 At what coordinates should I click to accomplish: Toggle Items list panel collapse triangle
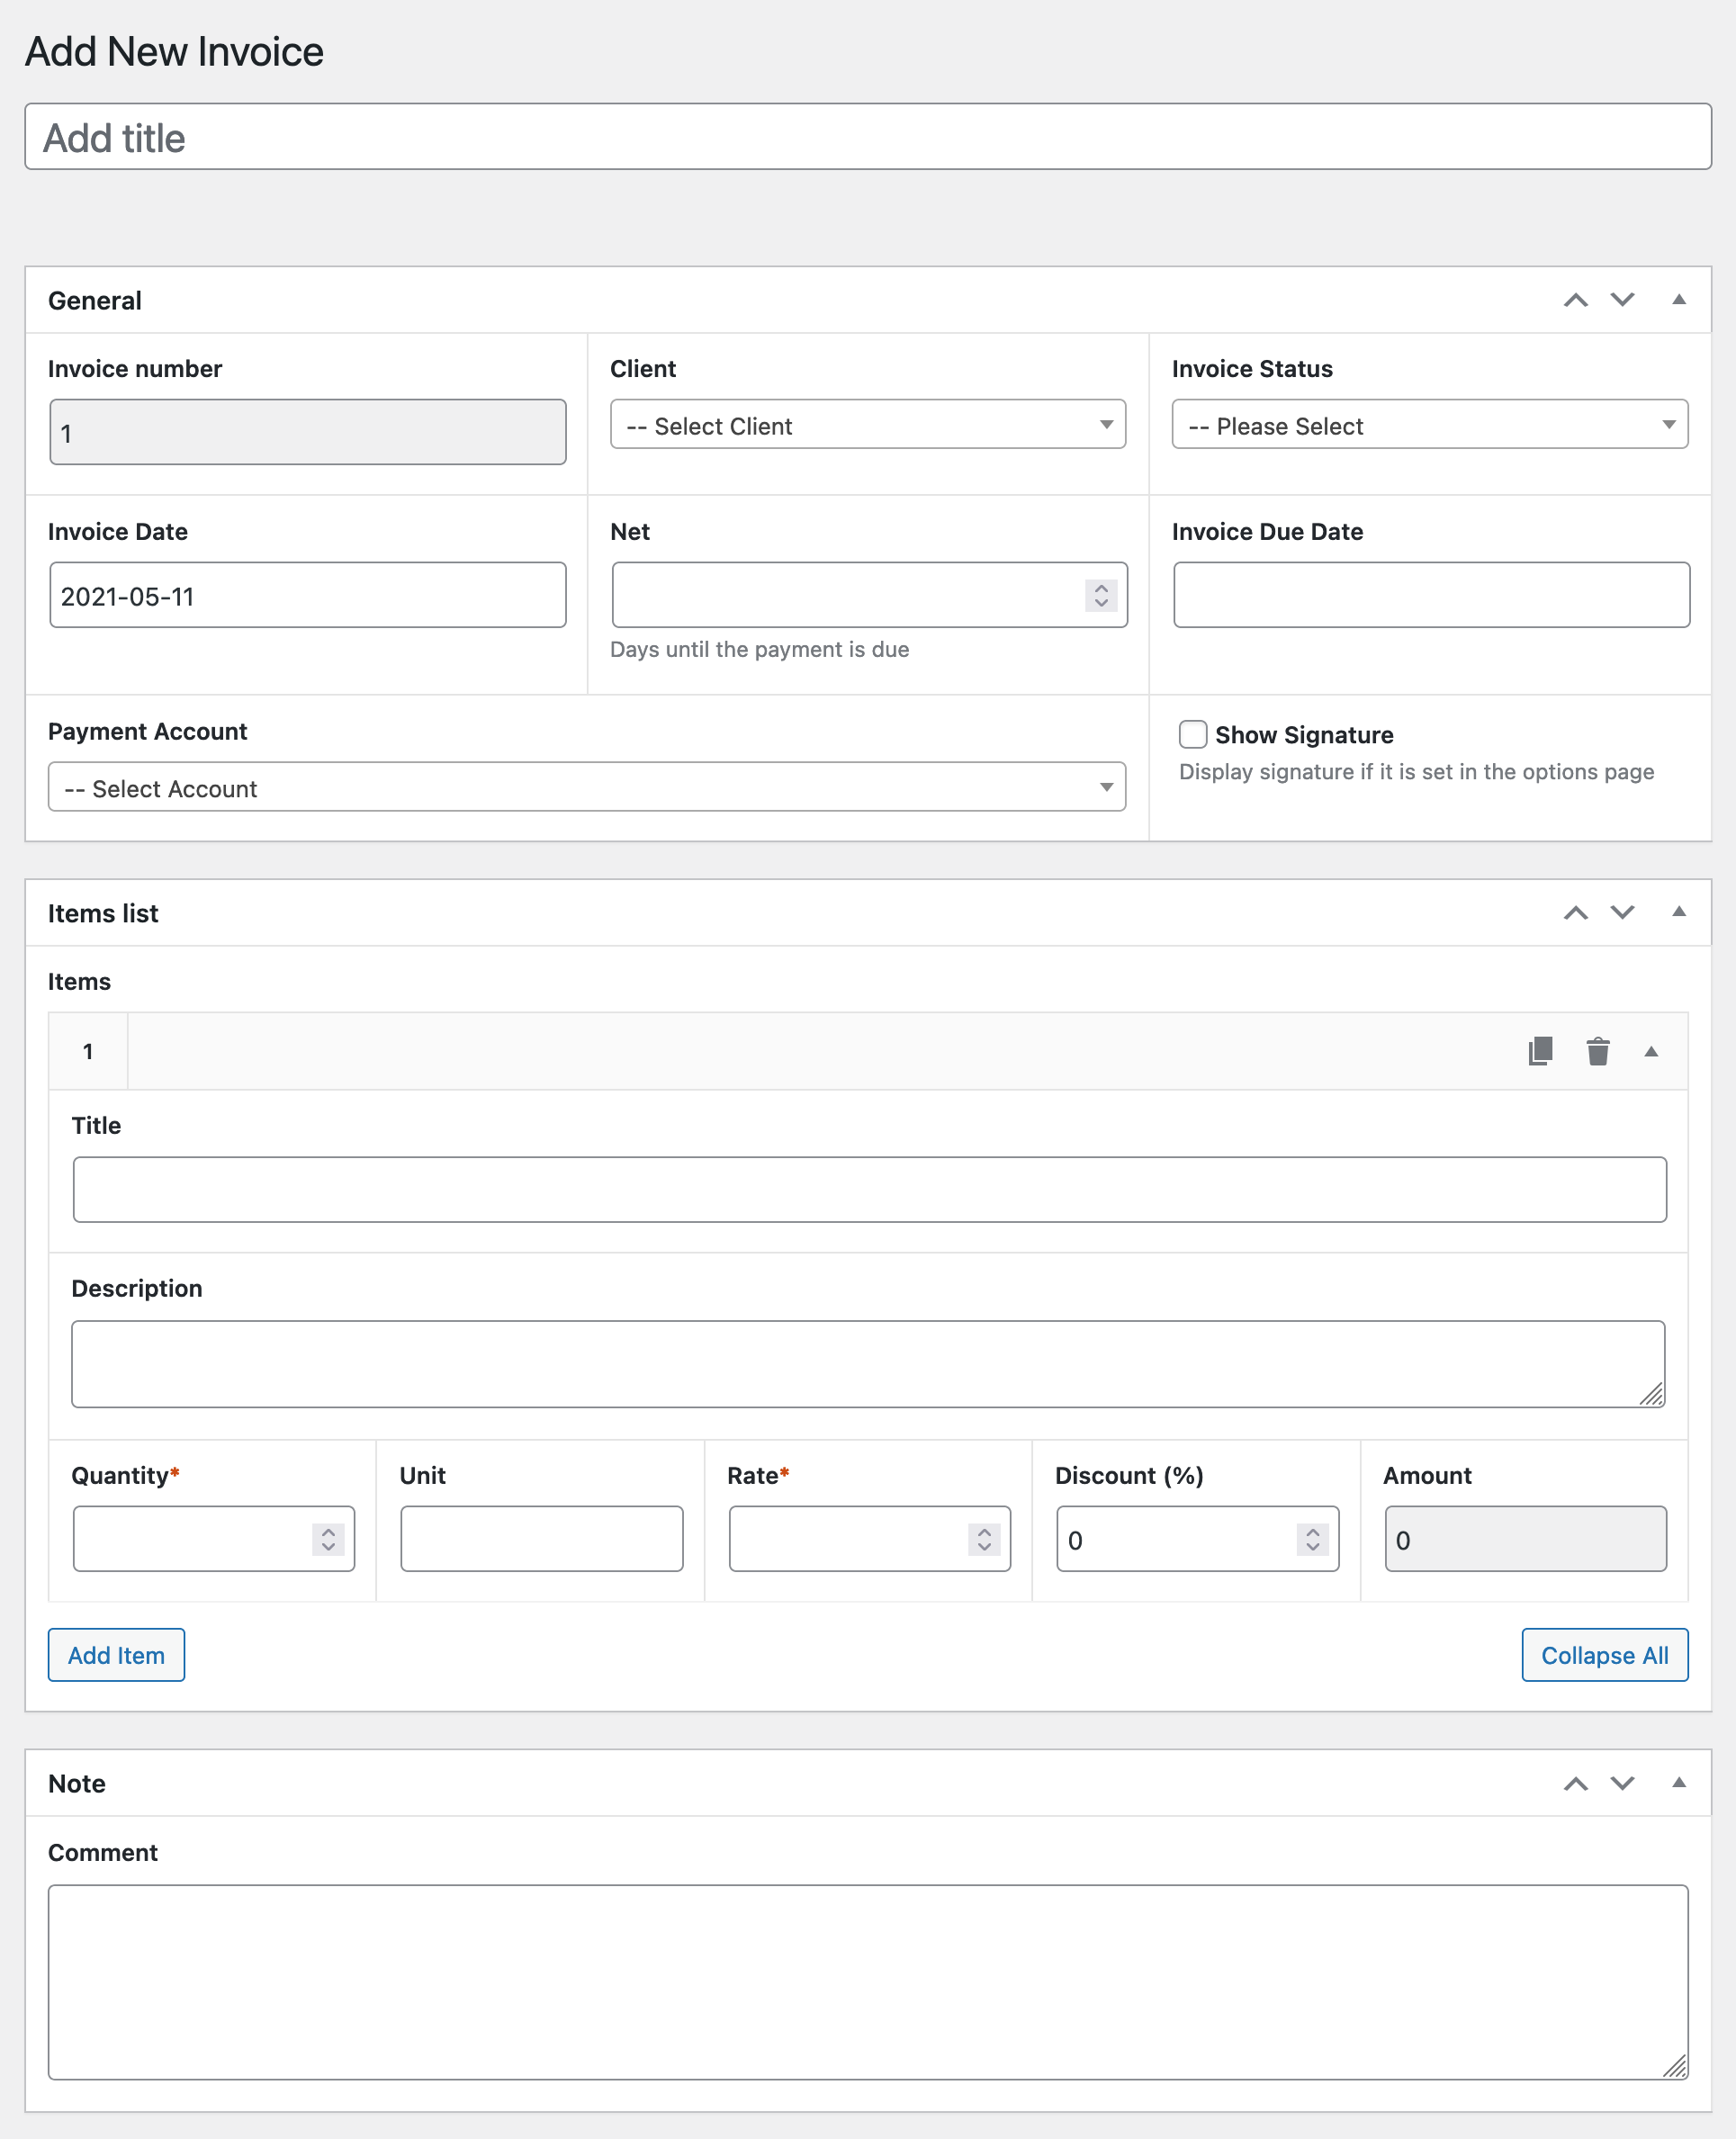coord(1679,911)
